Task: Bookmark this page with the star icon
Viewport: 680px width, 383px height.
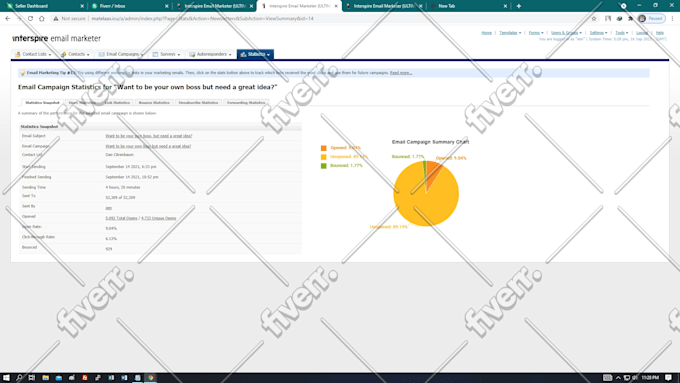Action: 594,19
